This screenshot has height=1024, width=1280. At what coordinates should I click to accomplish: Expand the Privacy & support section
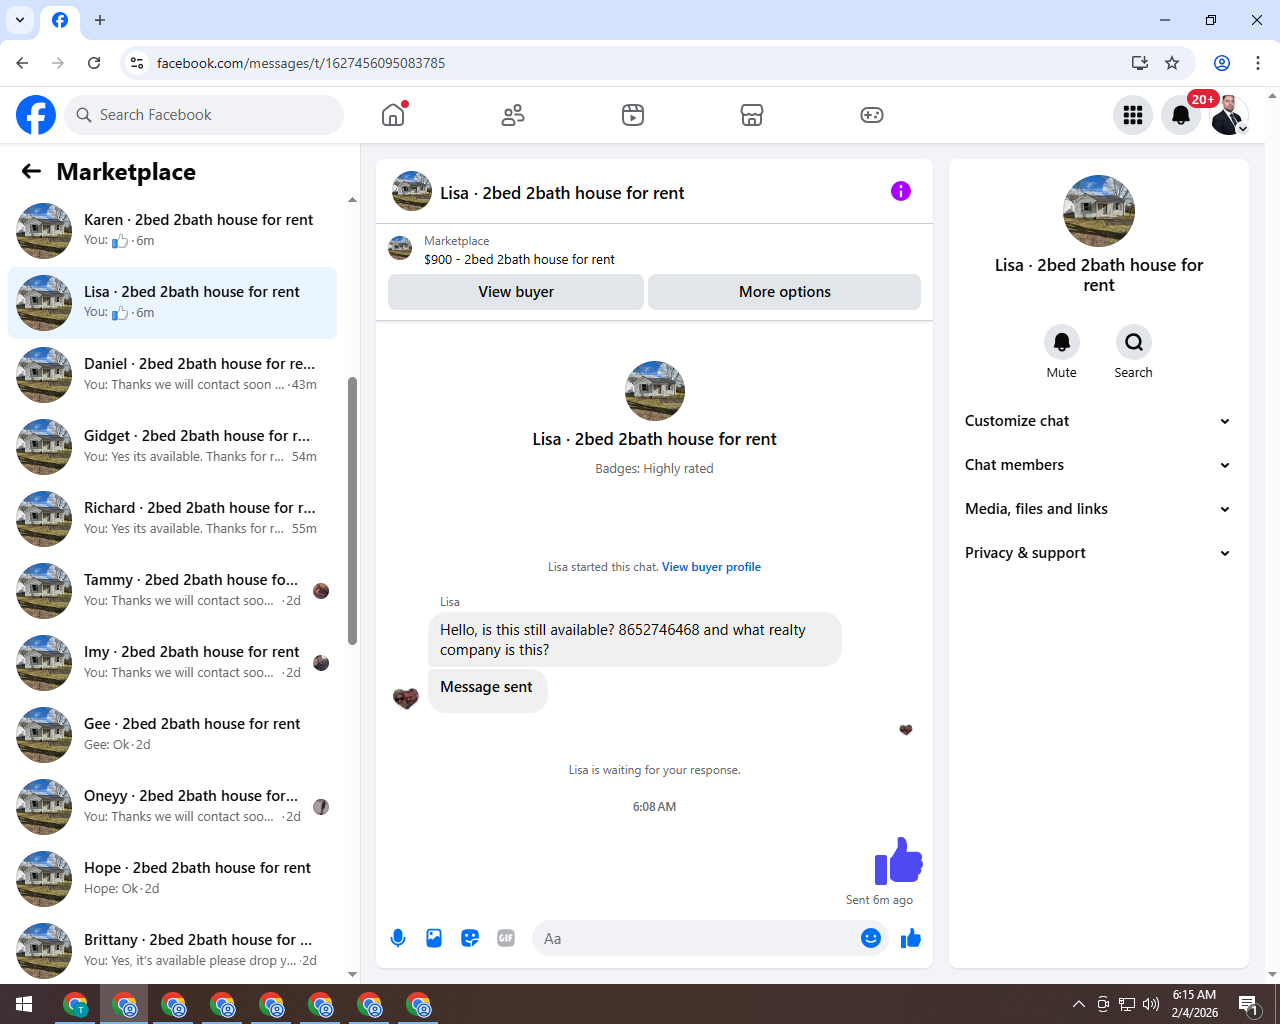point(1098,553)
